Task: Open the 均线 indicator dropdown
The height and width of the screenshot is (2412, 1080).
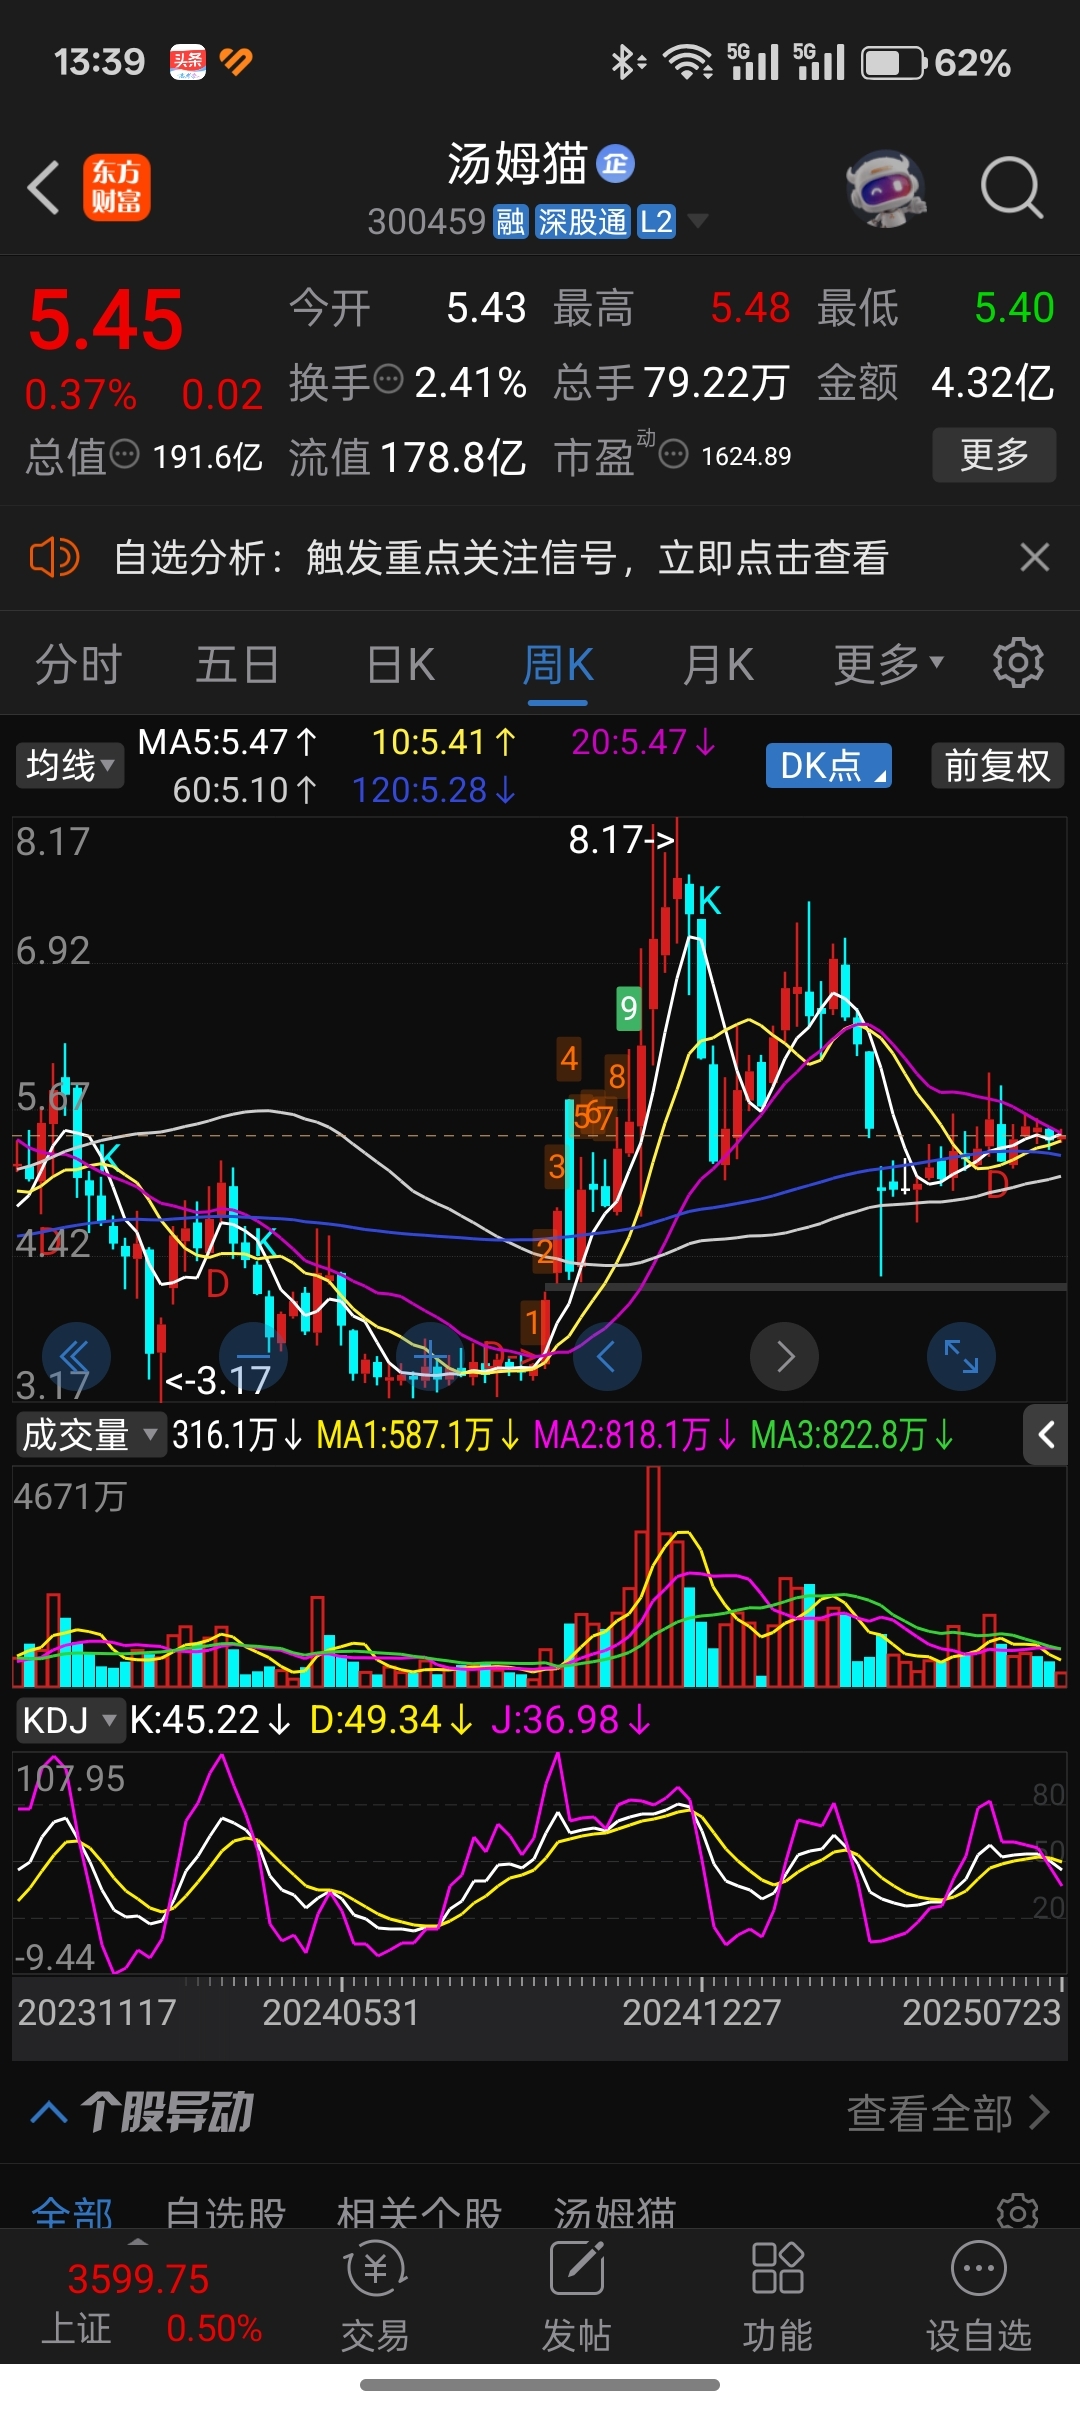Action: 69,766
